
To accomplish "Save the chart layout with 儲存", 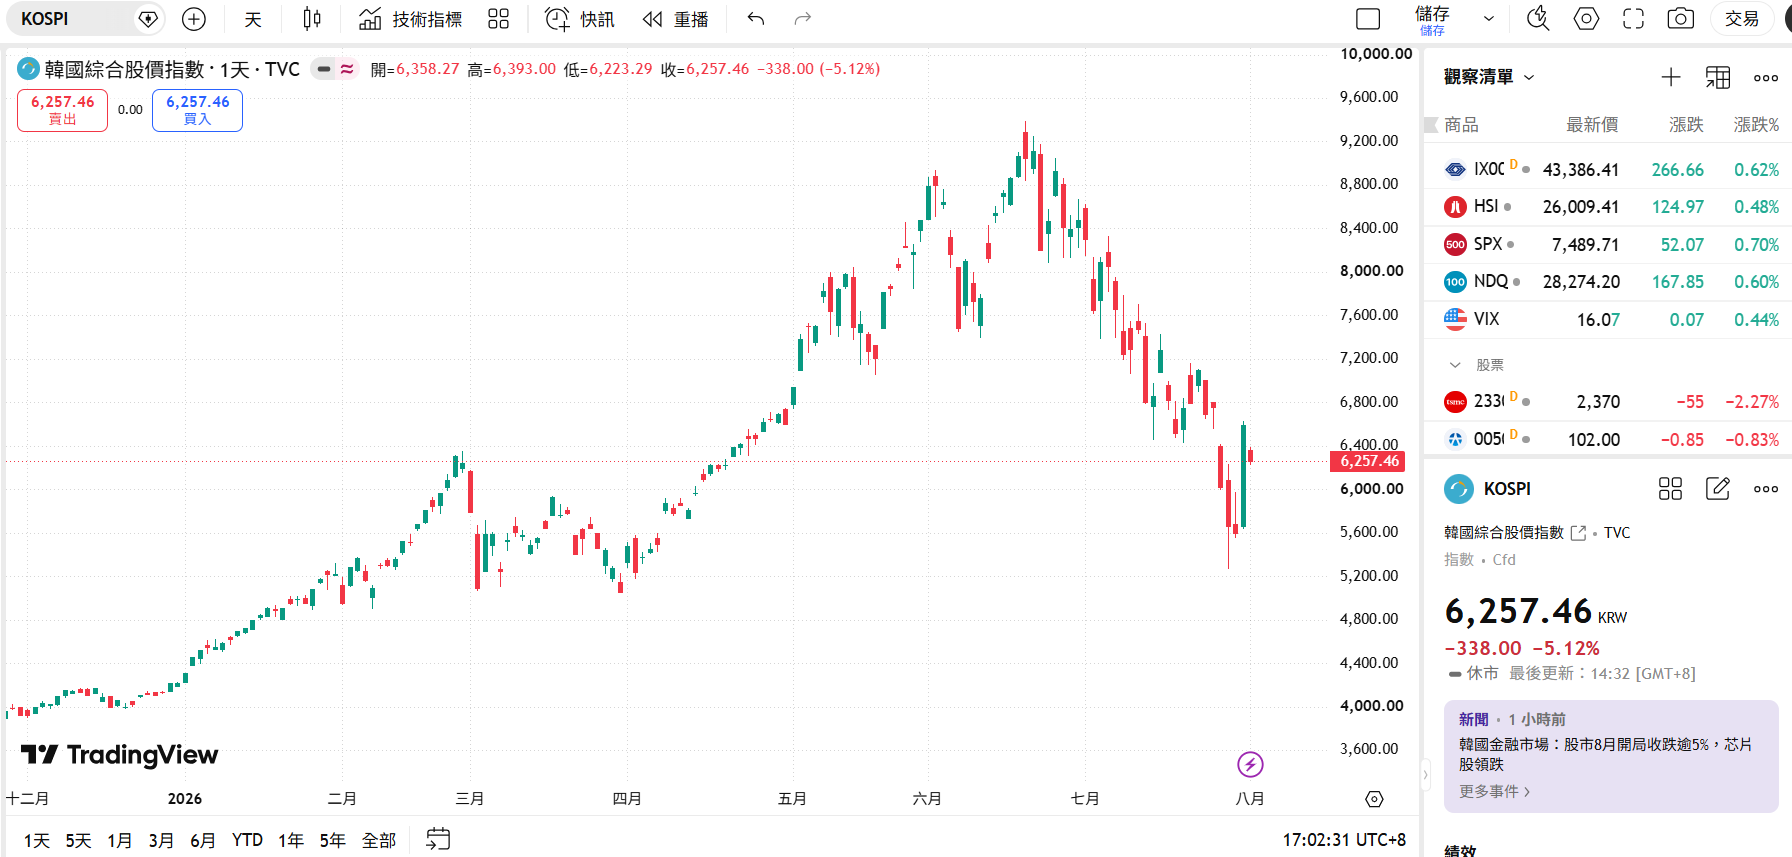I will click(x=1432, y=19).
